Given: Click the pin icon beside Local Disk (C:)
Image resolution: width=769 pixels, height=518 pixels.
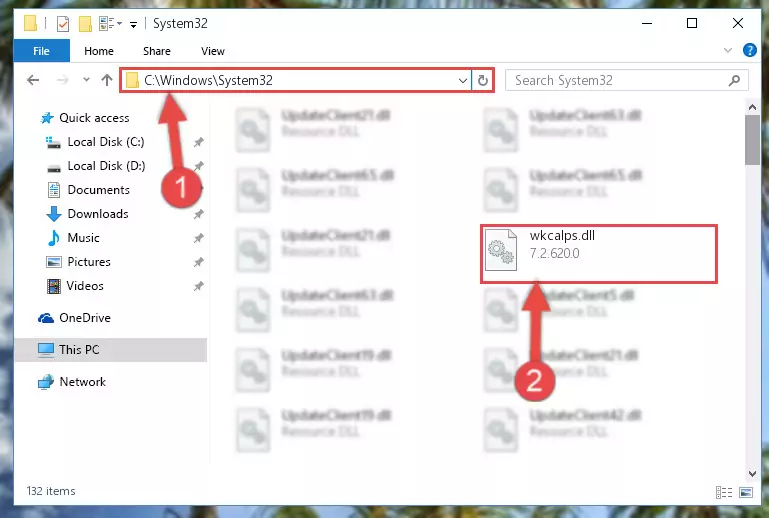Looking at the screenshot, I should click(x=199, y=142).
